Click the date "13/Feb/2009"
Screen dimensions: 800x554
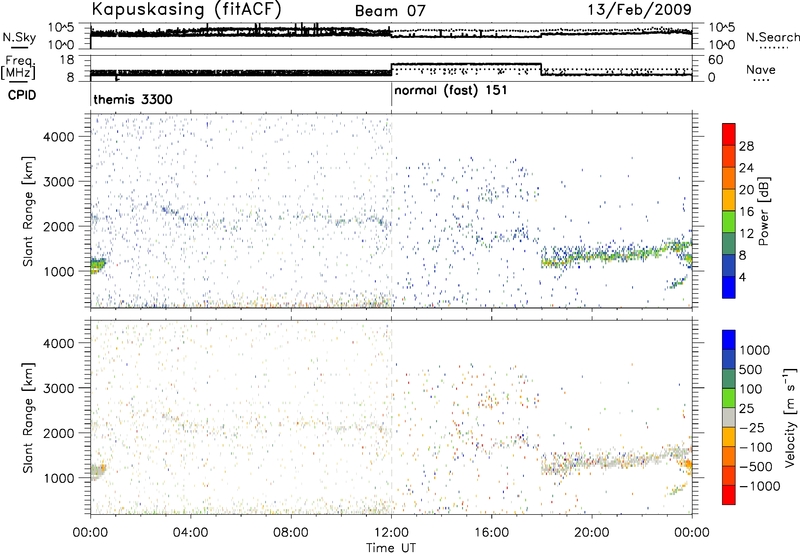click(x=639, y=10)
